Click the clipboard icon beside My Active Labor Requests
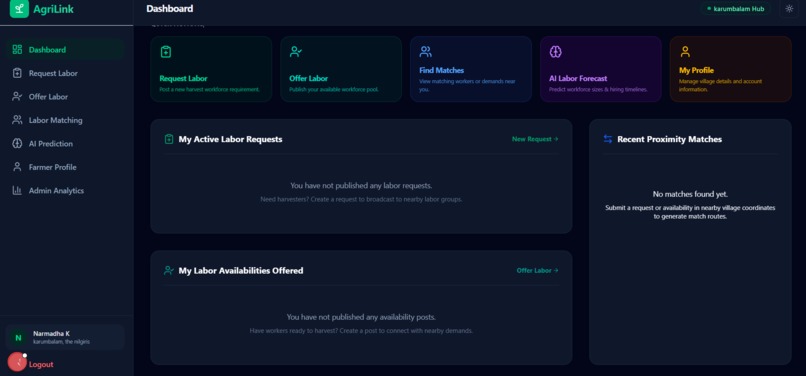The width and height of the screenshot is (806, 376). 169,139
